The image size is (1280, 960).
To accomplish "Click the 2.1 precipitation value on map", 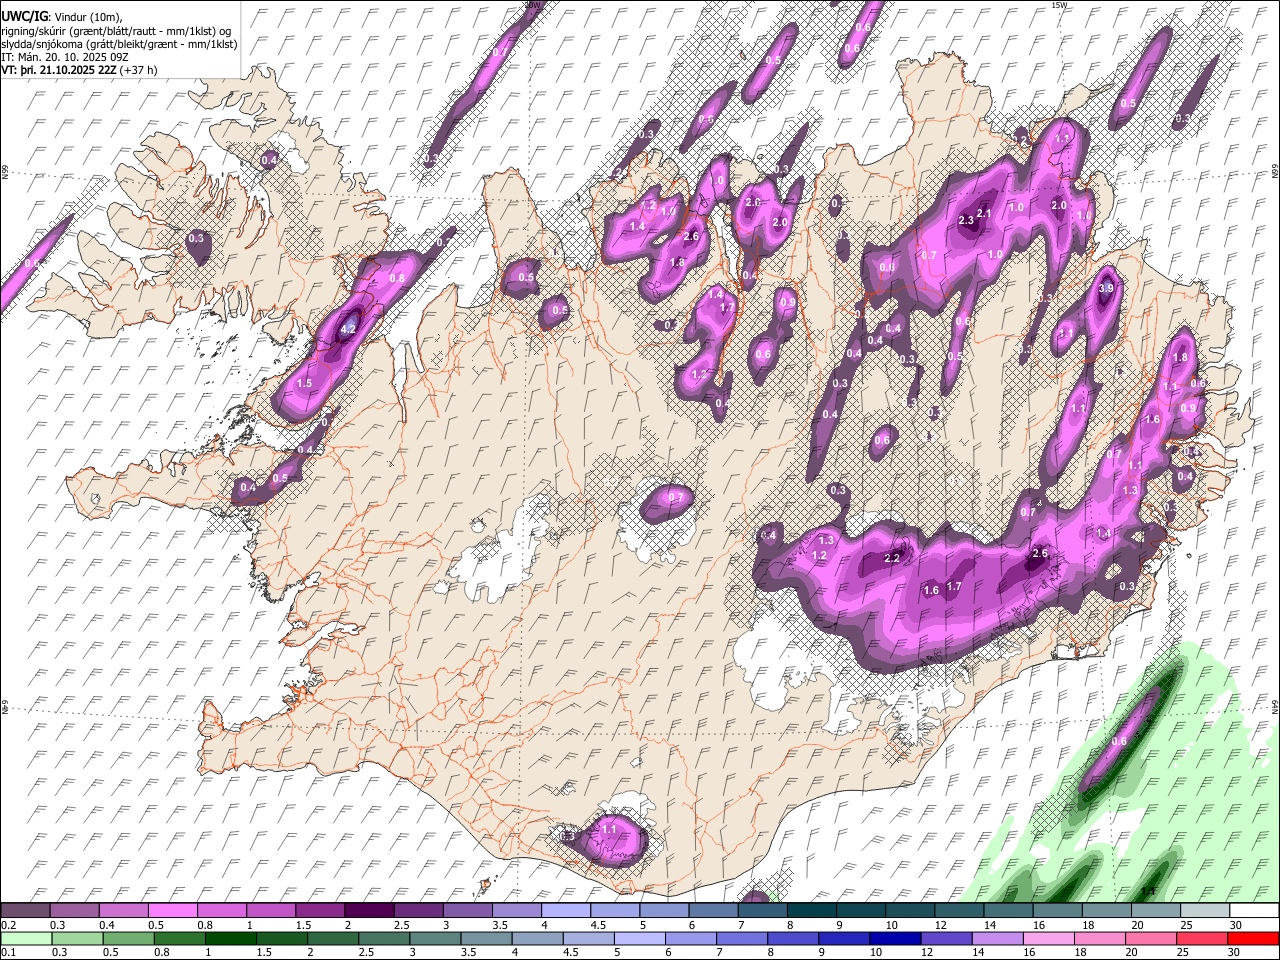I will pyautogui.click(x=984, y=213).
